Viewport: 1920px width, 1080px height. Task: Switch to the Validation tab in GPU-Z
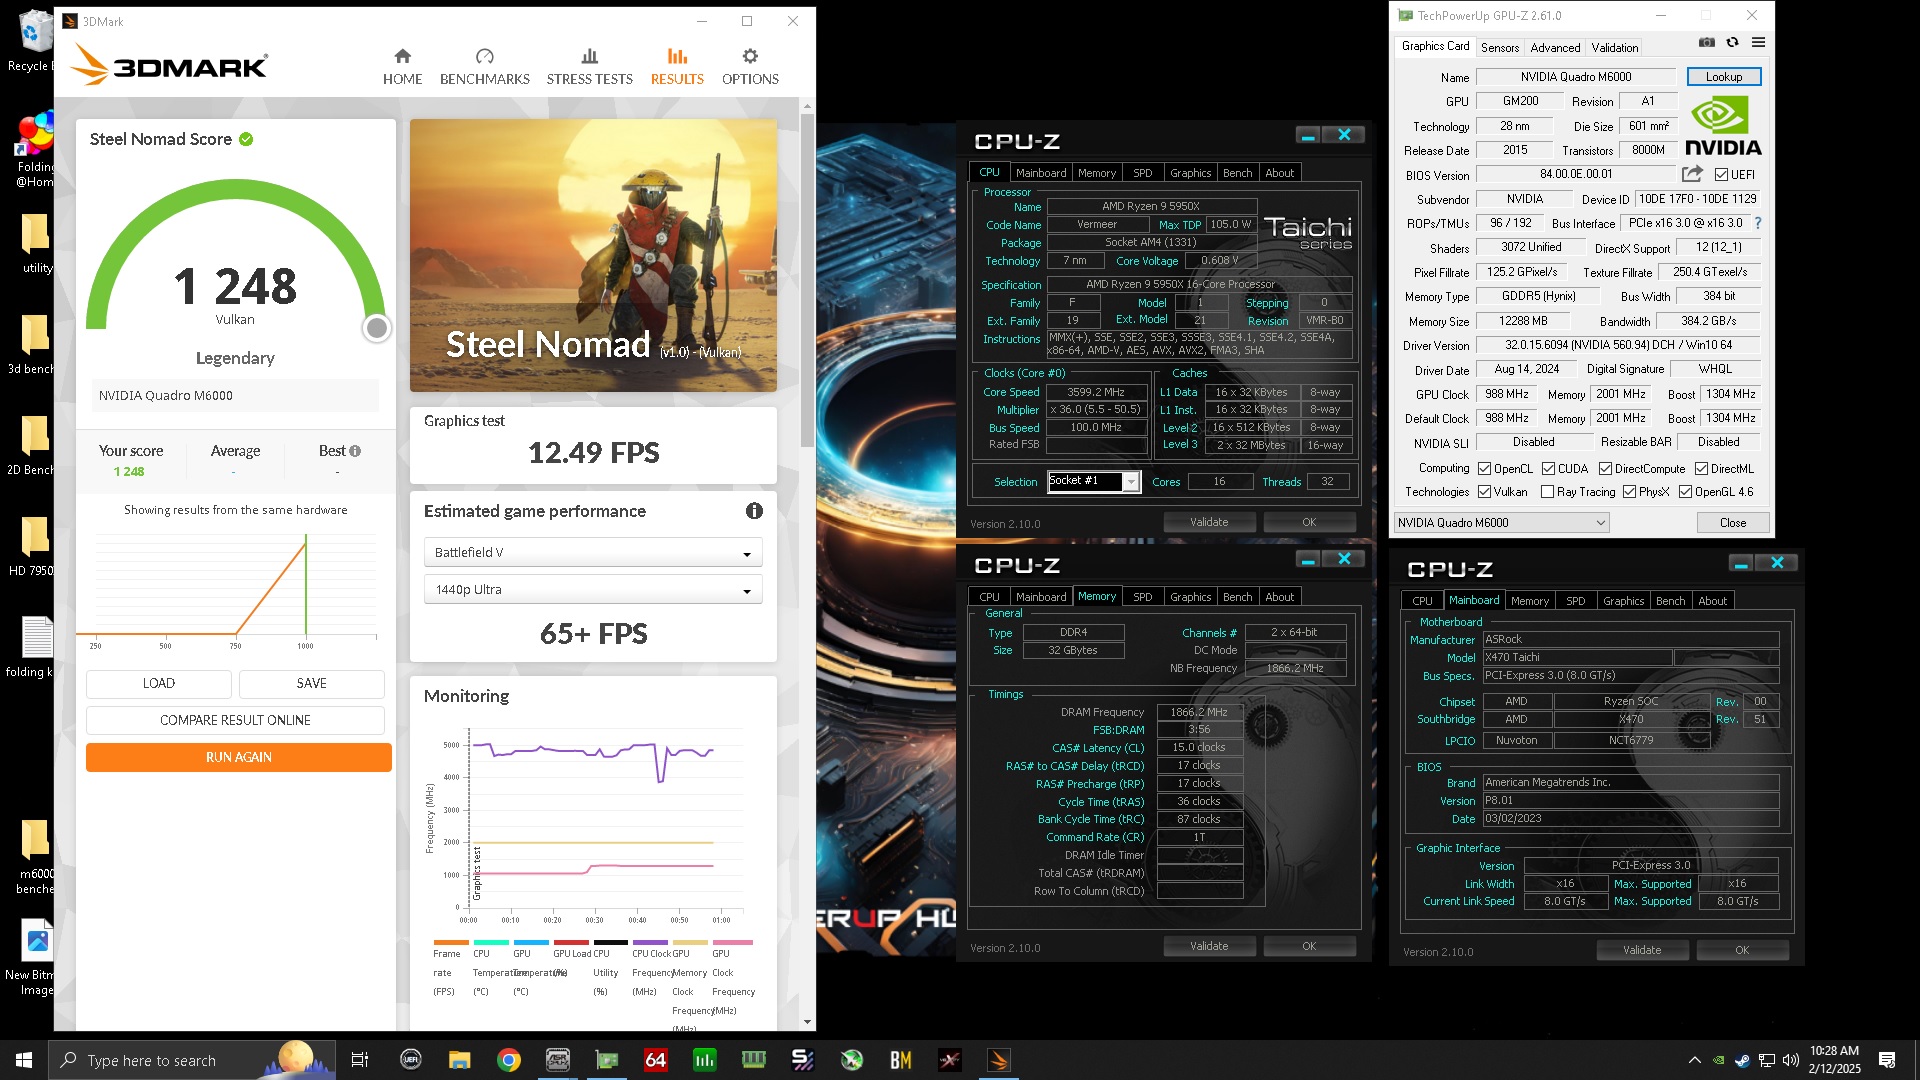point(1614,47)
